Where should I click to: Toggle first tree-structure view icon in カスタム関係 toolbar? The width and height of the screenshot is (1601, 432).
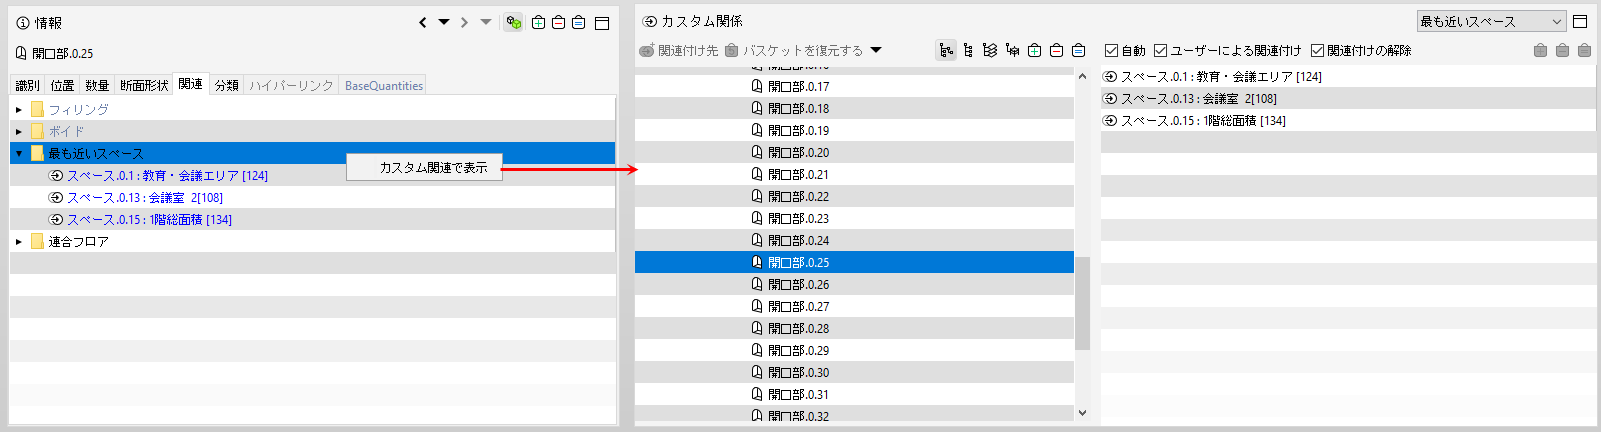point(946,50)
